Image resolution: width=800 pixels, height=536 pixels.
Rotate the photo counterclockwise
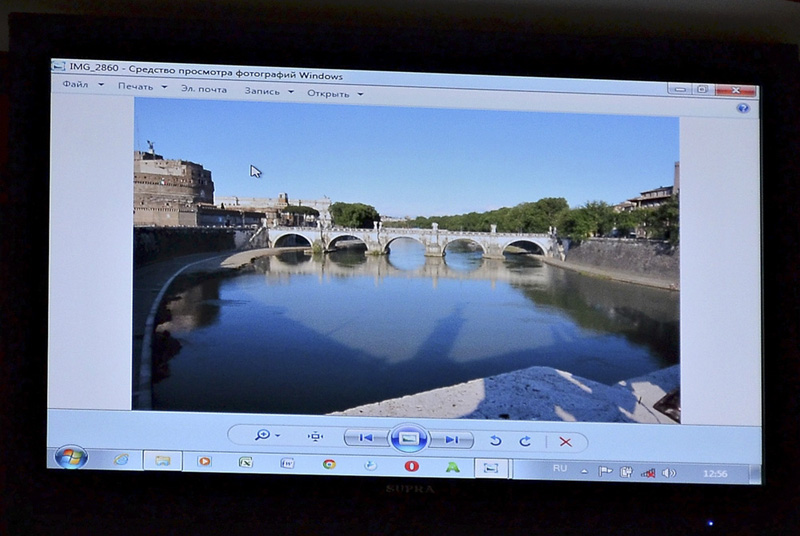click(x=495, y=440)
